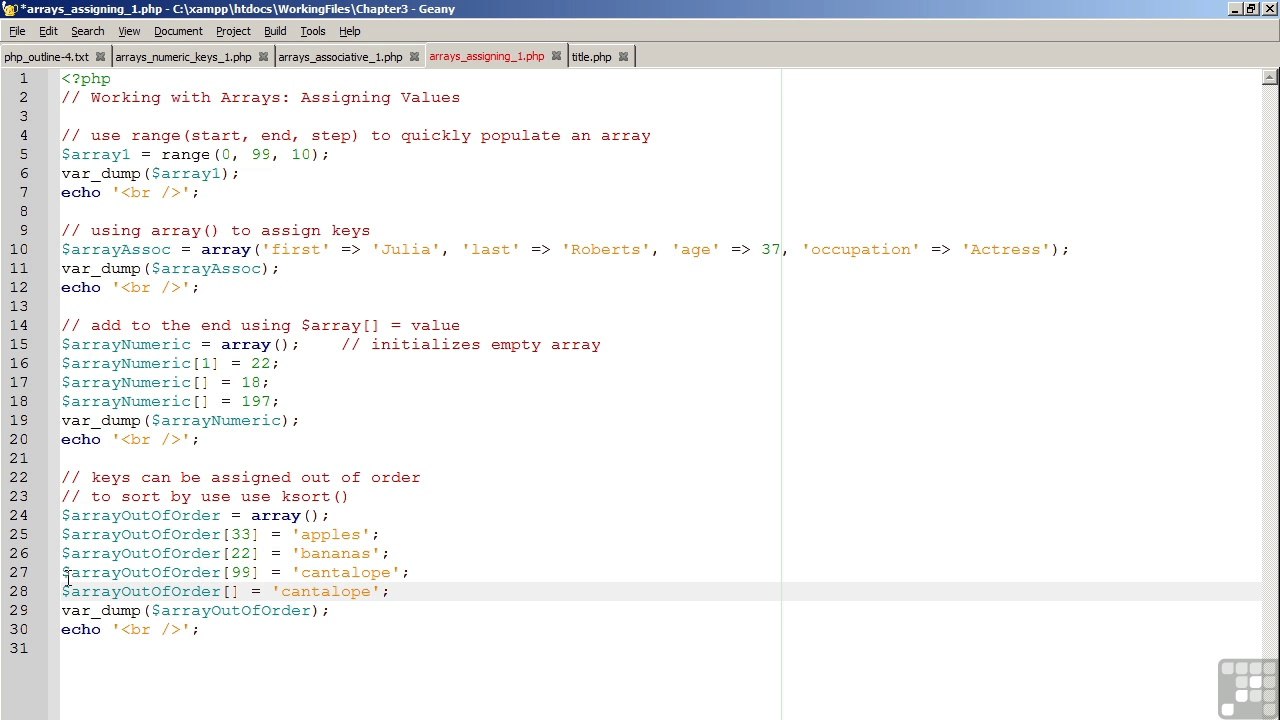Place cursor in '$array1 = range(0, 99, 10);'

[195, 154]
